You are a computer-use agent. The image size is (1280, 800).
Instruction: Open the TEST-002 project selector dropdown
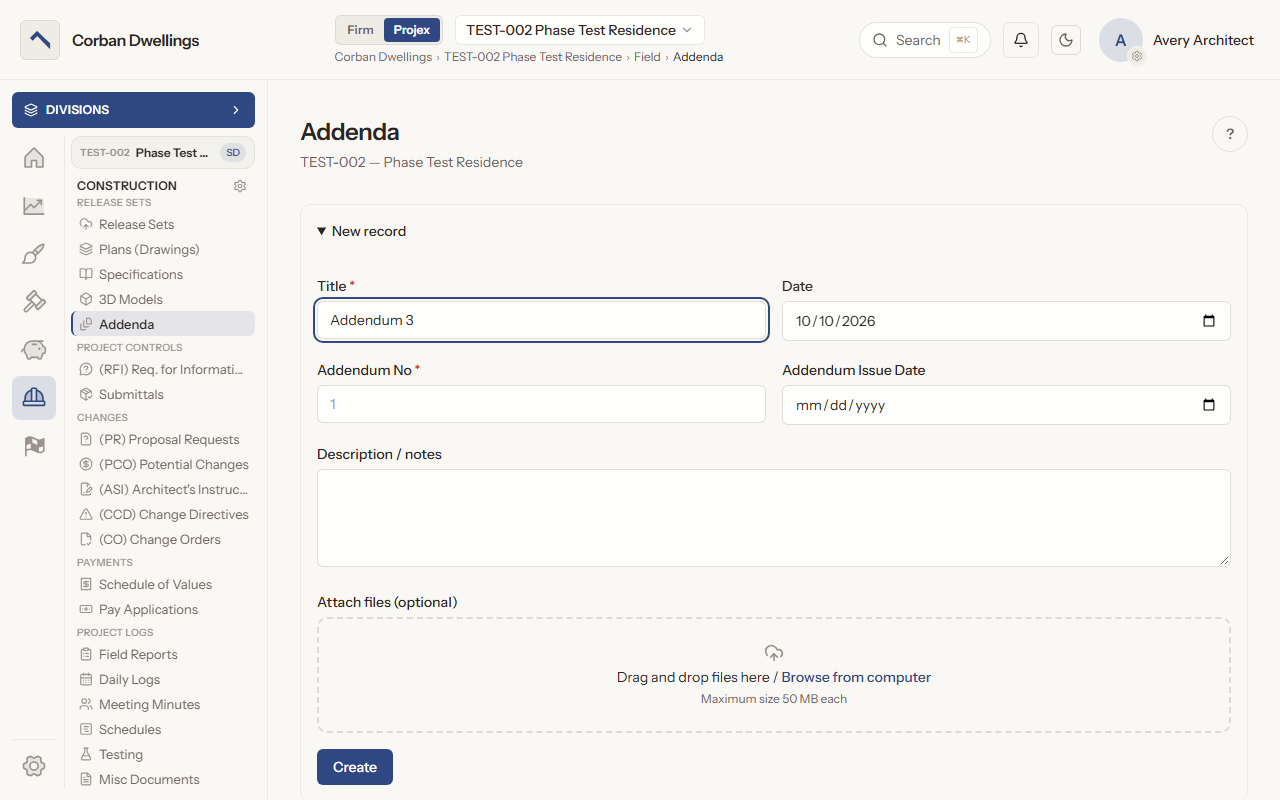coord(580,30)
